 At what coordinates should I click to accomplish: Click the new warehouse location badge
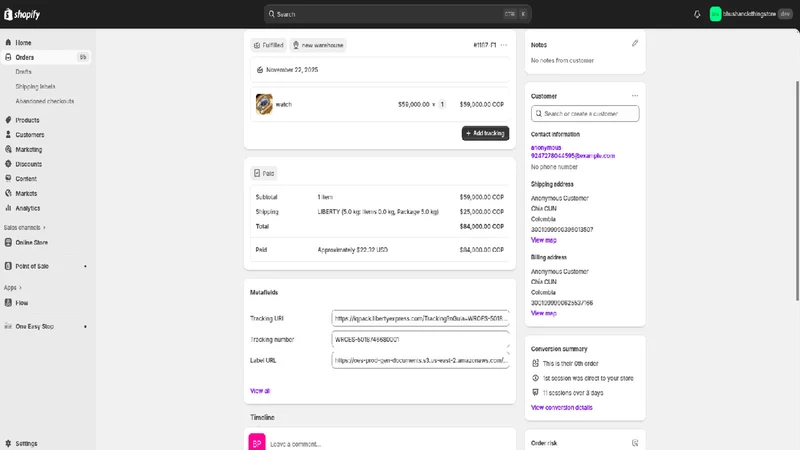318,45
